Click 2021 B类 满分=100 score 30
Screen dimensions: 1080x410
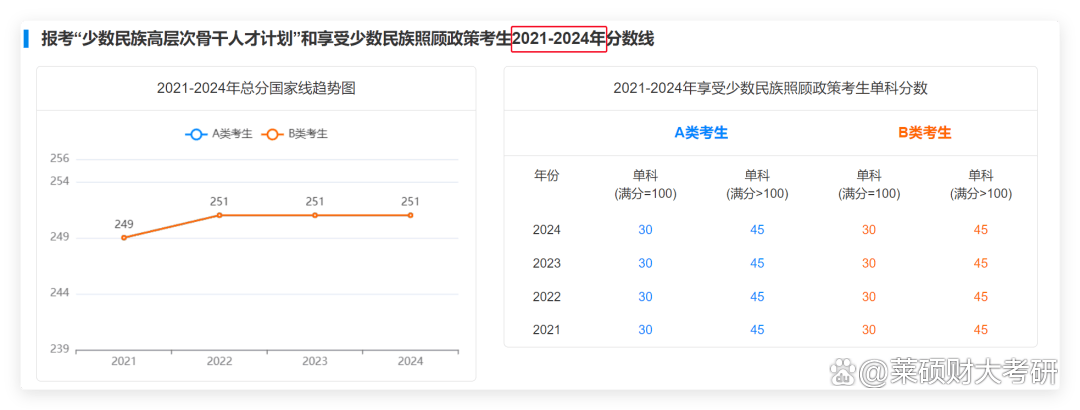point(869,330)
